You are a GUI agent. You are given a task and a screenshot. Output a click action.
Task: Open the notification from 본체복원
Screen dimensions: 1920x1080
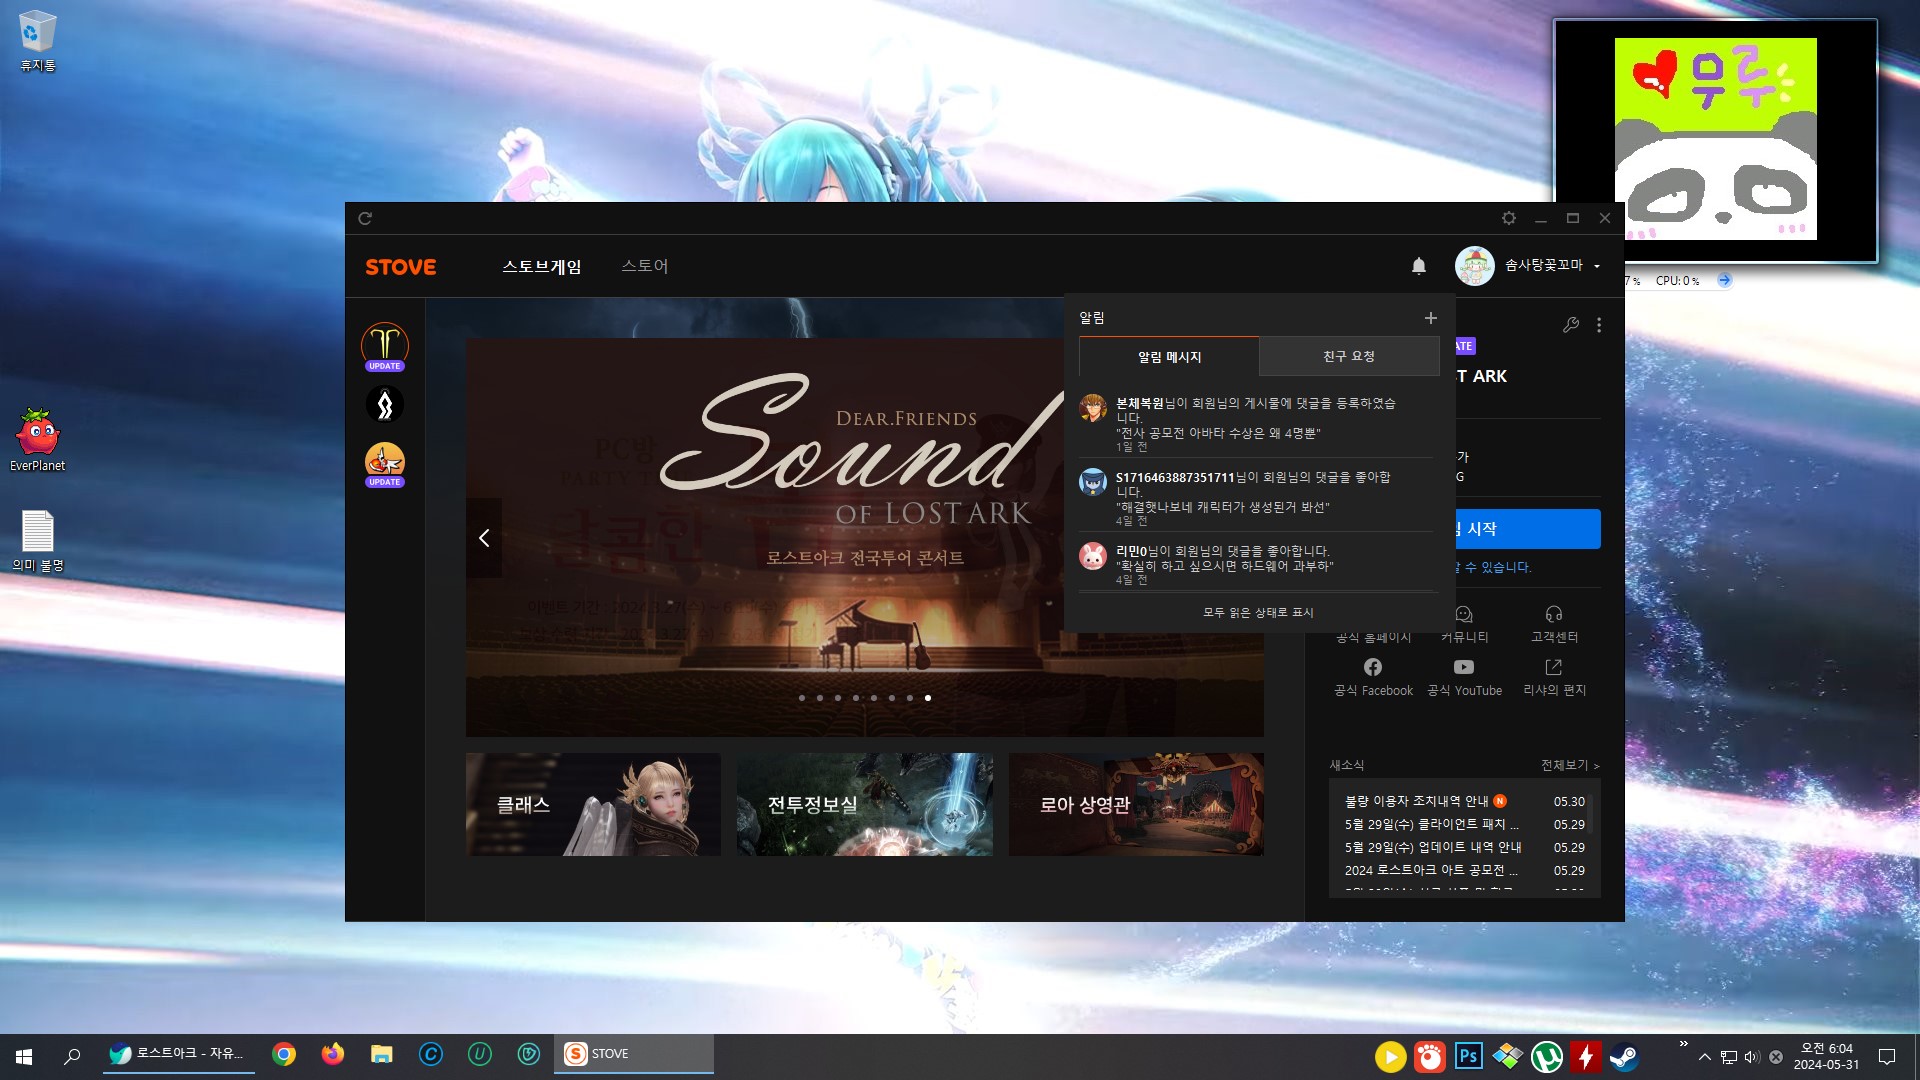tap(1258, 424)
